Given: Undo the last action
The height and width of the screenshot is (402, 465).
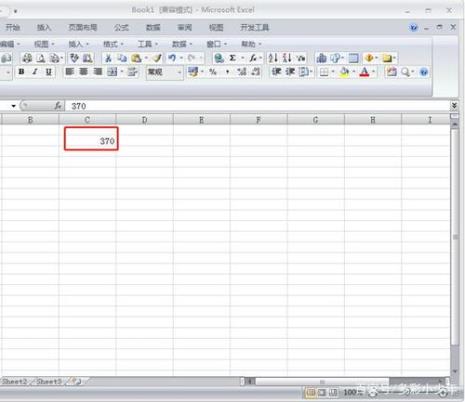Looking at the screenshot, I should click(172, 58).
